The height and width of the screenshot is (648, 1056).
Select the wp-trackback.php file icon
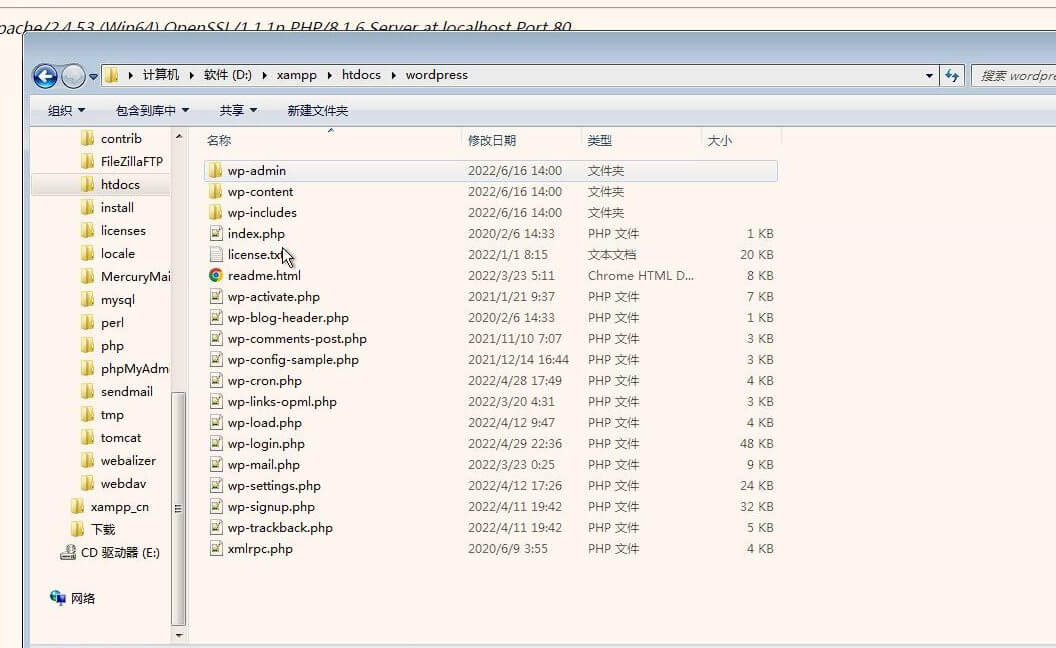point(216,527)
